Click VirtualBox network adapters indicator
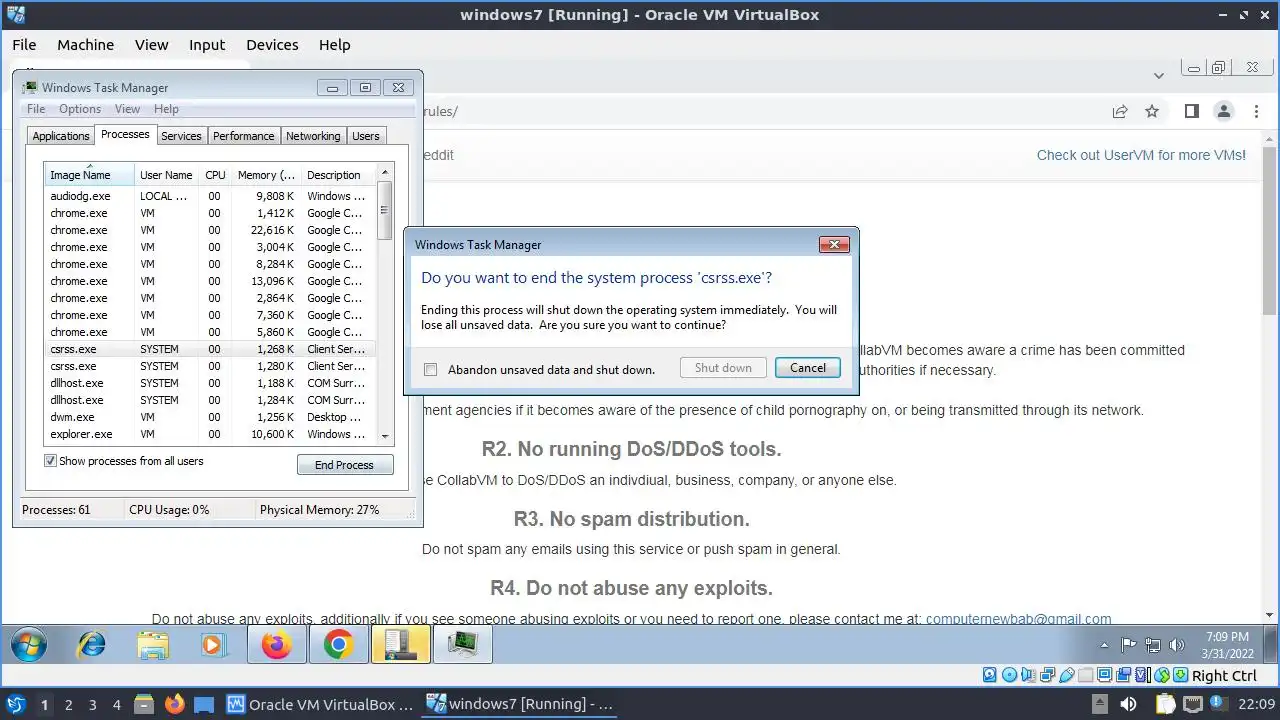The height and width of the screenshot is (720, 1280). [1048, 676]
